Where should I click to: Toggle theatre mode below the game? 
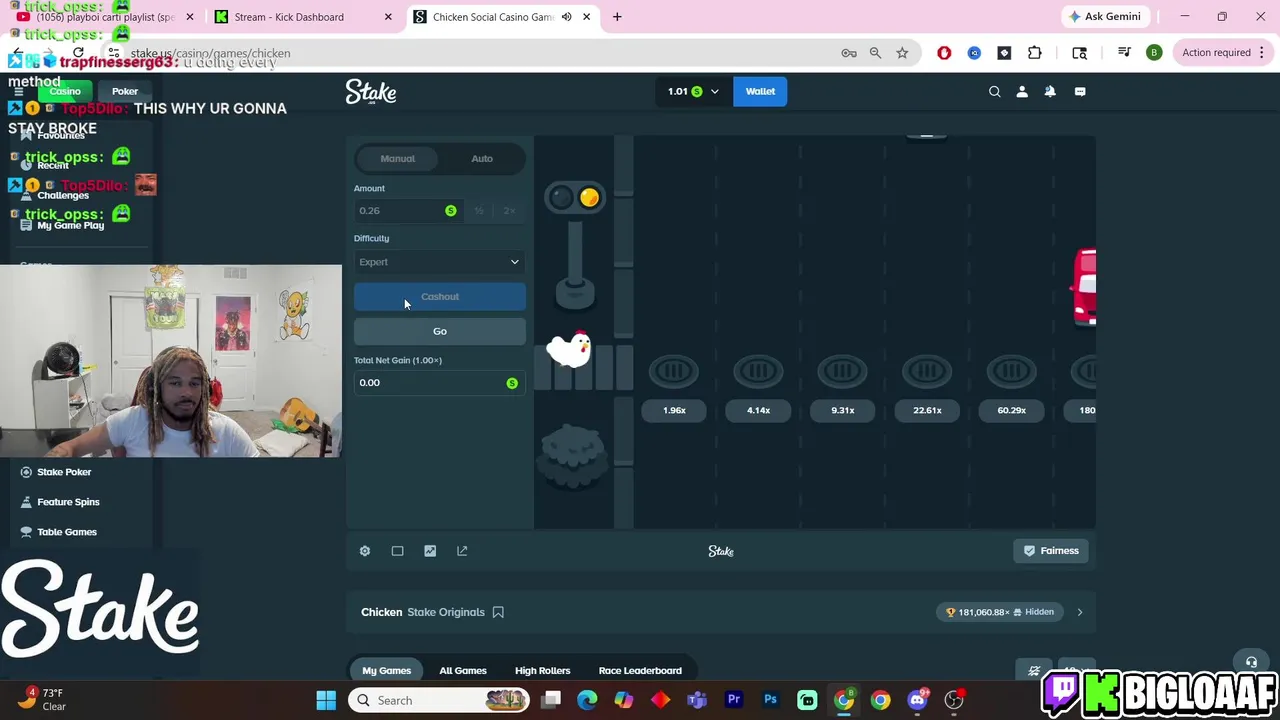click(x=397, y=551)
